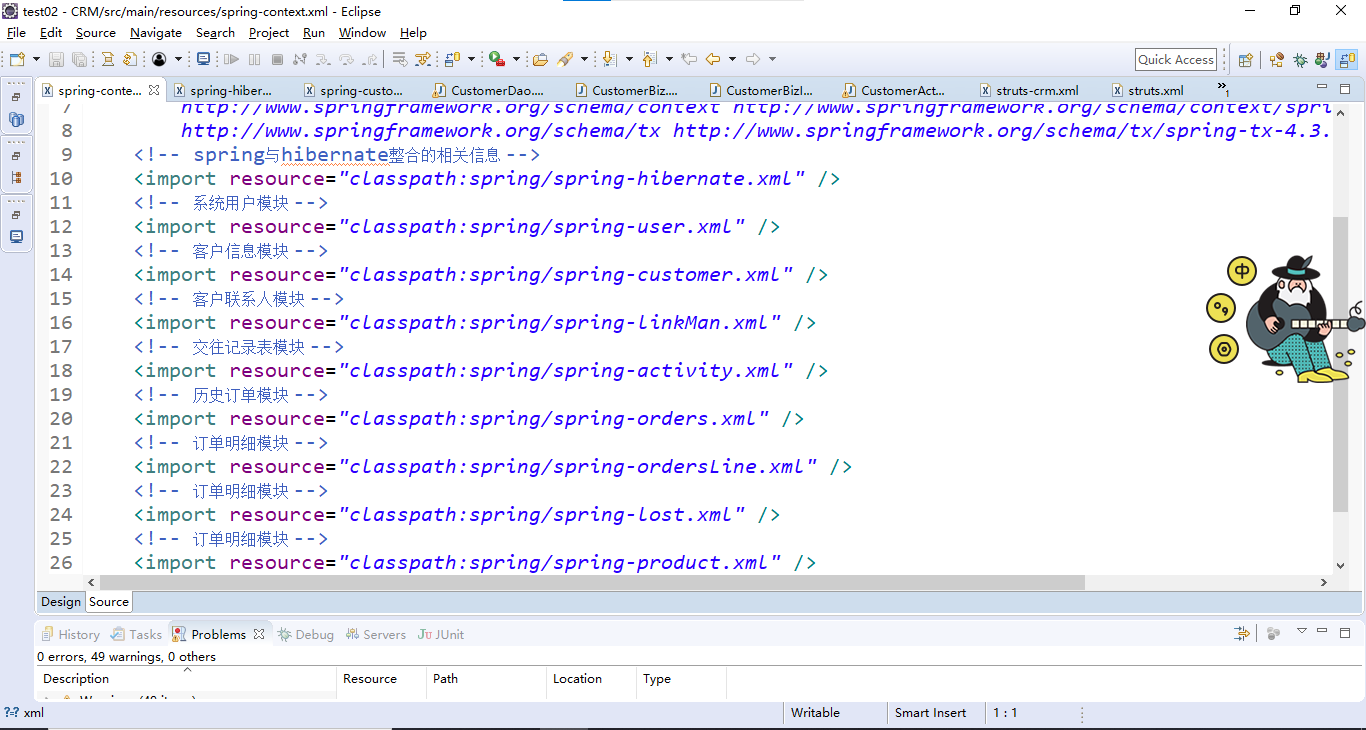The height and width of the screenshot is (730, 1366).
Task: Click the Step Return debug icon
Action: pyautogui.click(x=369, y=59)
